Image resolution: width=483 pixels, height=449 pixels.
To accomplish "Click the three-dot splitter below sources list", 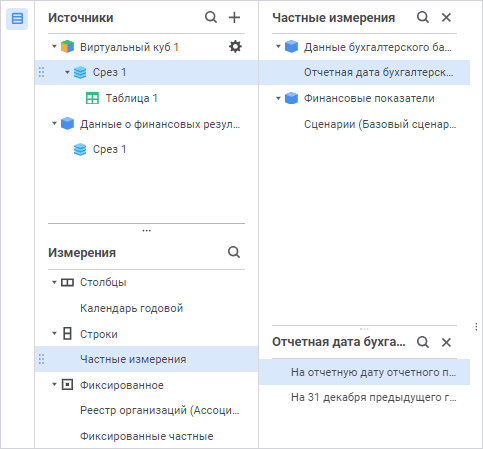I will pos(147,231).
